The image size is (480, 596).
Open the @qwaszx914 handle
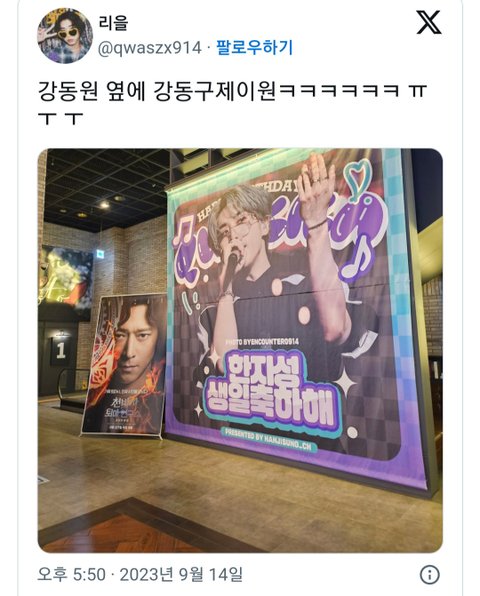click(x=149, y=48)
